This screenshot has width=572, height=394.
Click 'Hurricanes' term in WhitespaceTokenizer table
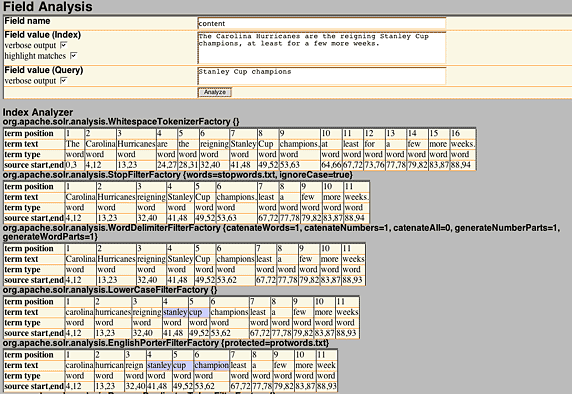pyautogui.click(x=137, y=144)
